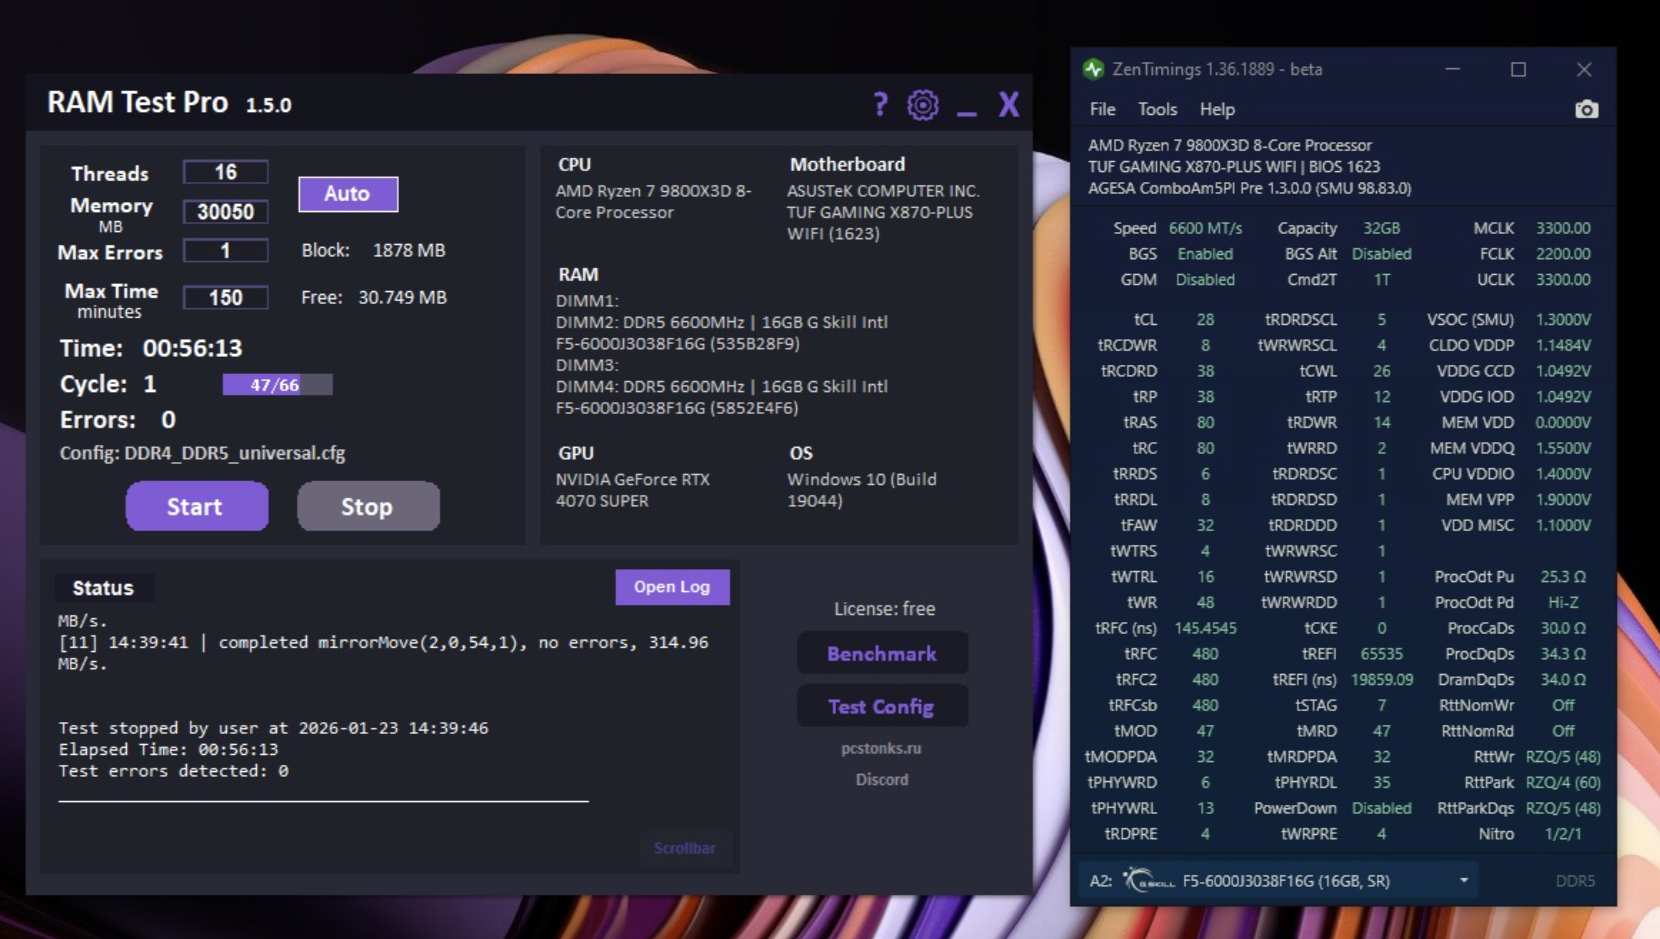The height and width of the screenshot is (939, 1660).
Task: Click 'TUF GAMING X870-PLUS WIFI | BIOS 1623' line
Action: (1234, 167)
